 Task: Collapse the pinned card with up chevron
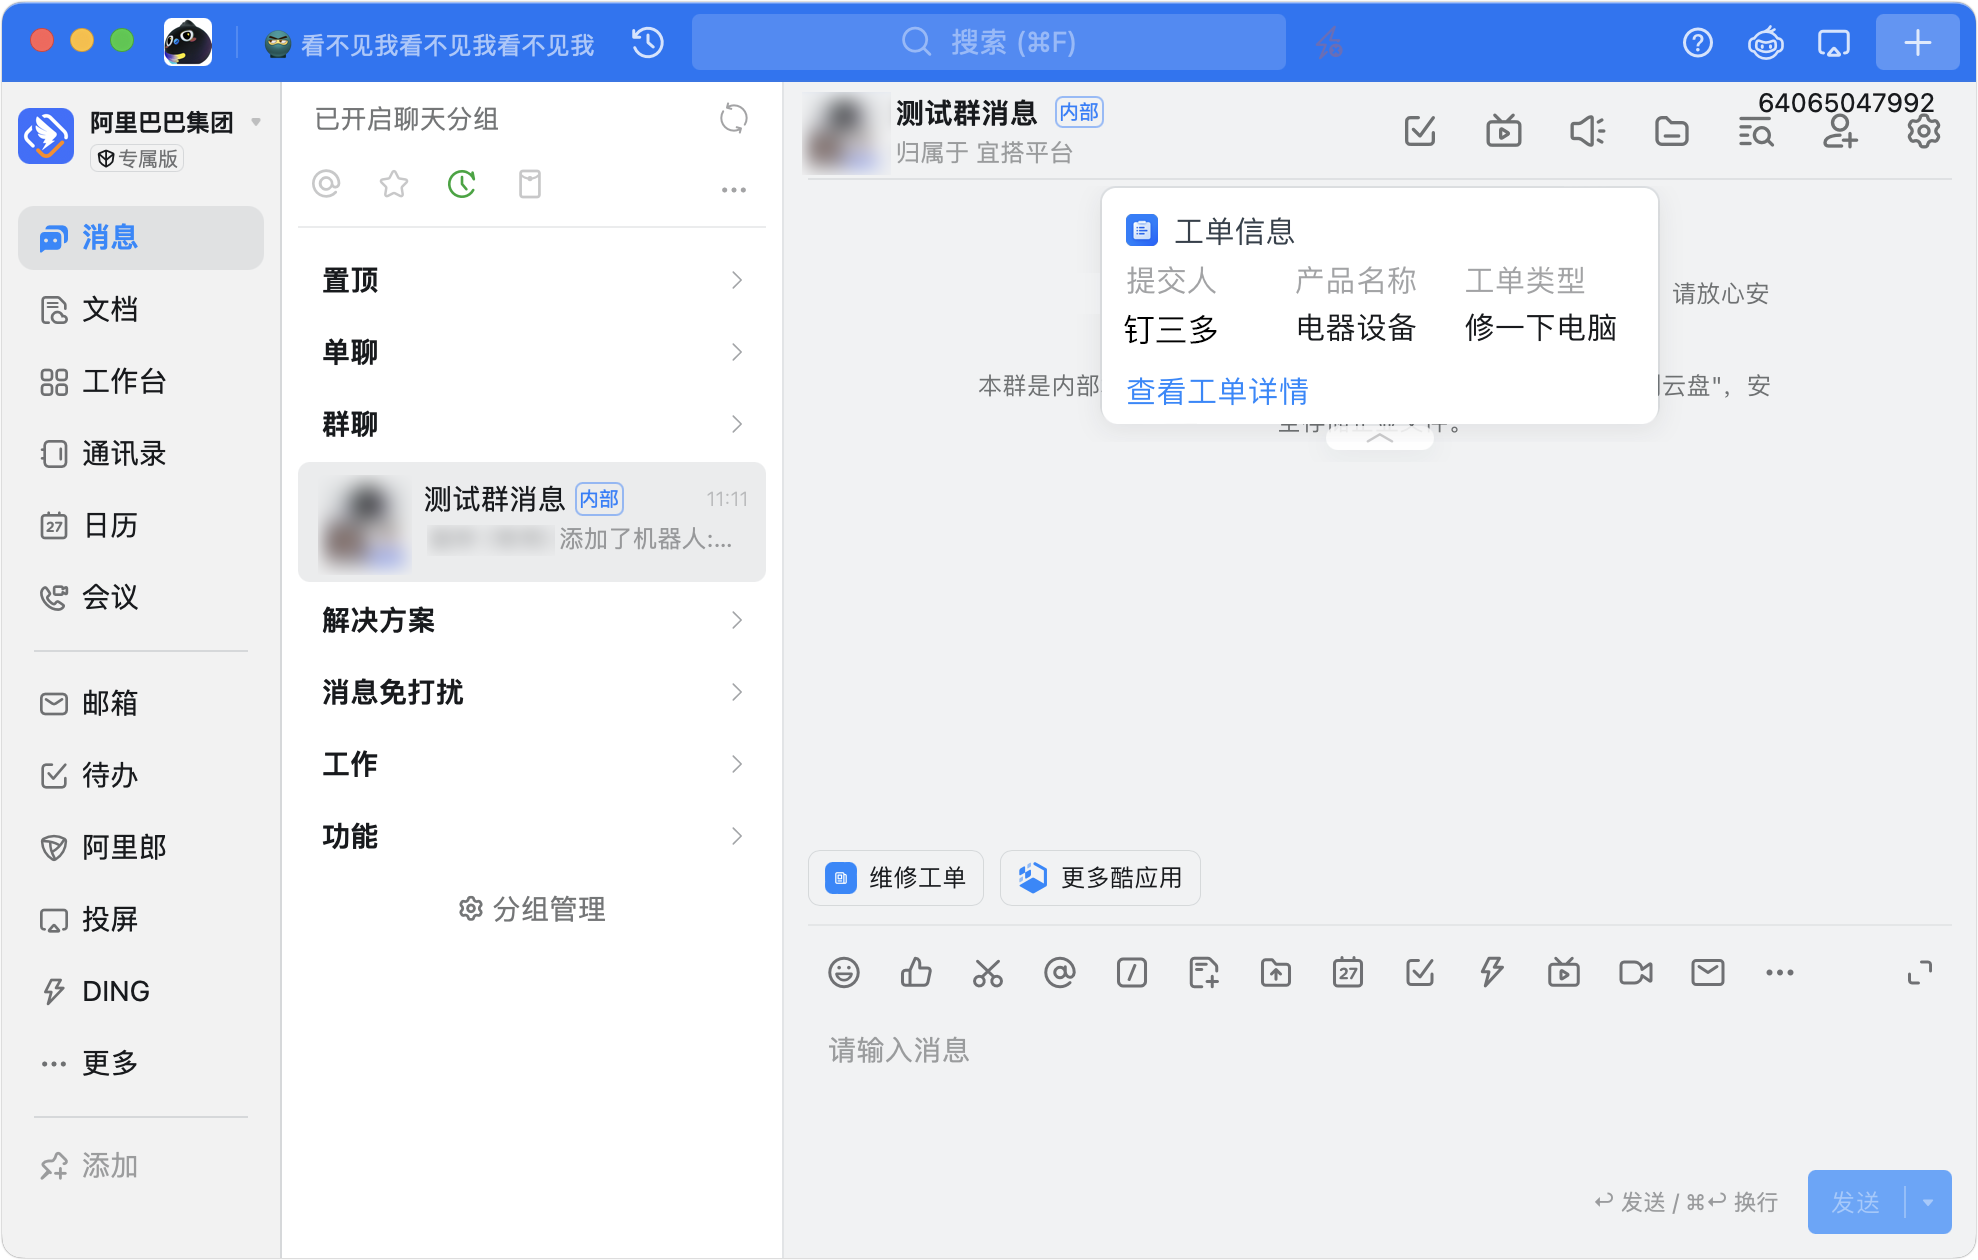[1380, 438]
